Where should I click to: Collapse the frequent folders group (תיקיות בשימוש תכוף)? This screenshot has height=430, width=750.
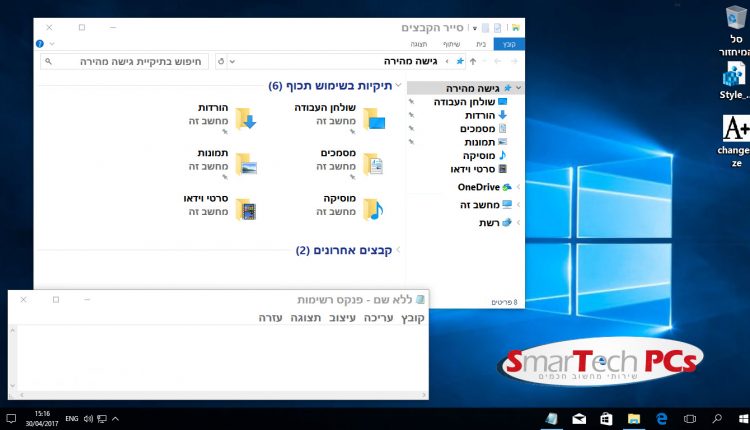pos(398,86)
